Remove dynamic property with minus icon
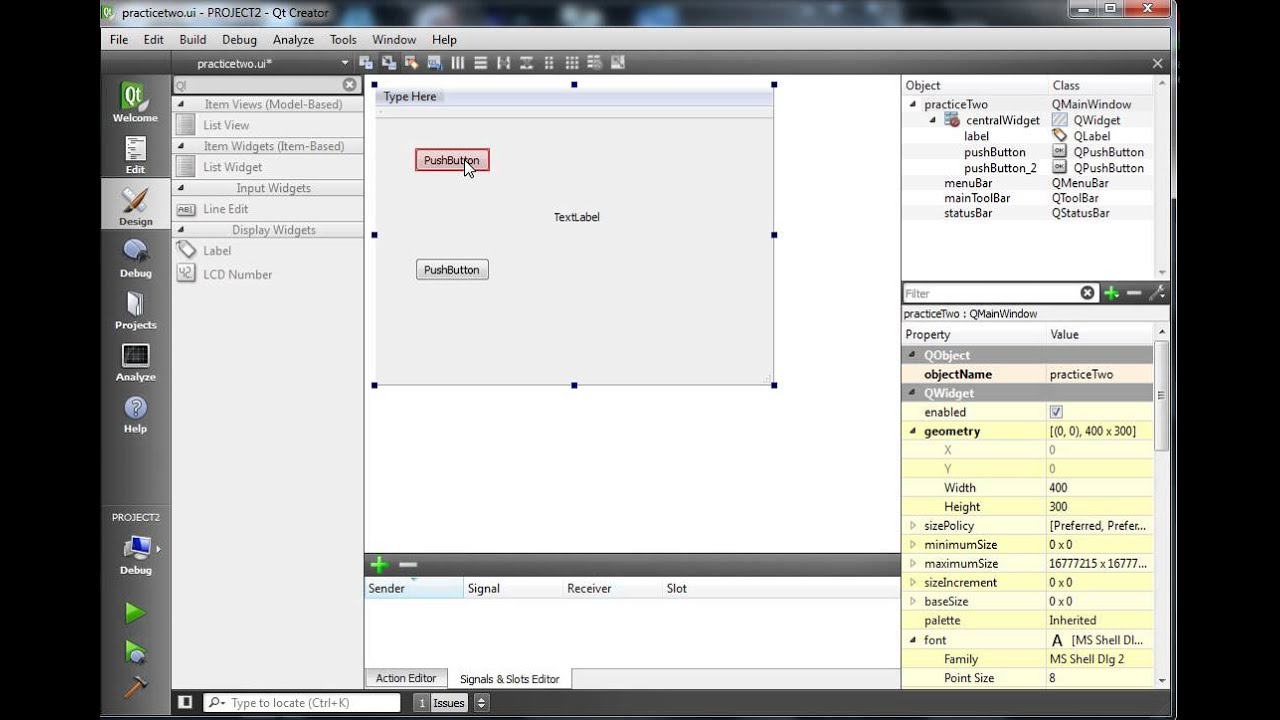The width and height of the screenshot is (1280, 720). [x=1134, y=293]
